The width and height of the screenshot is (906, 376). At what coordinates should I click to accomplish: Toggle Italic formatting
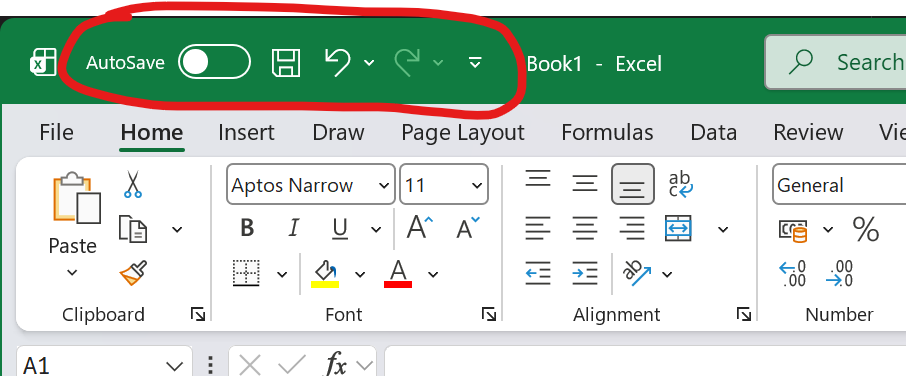(294, 229)
